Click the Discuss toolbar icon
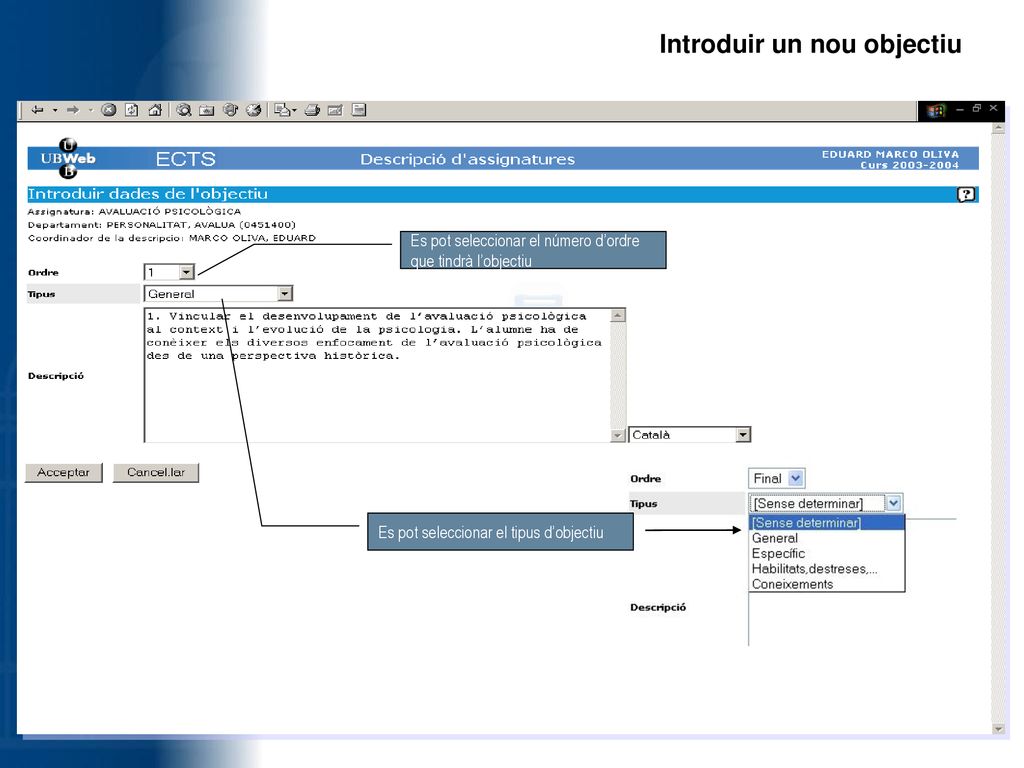Viewport: 1024px width, 768px height. click(359, 110)
